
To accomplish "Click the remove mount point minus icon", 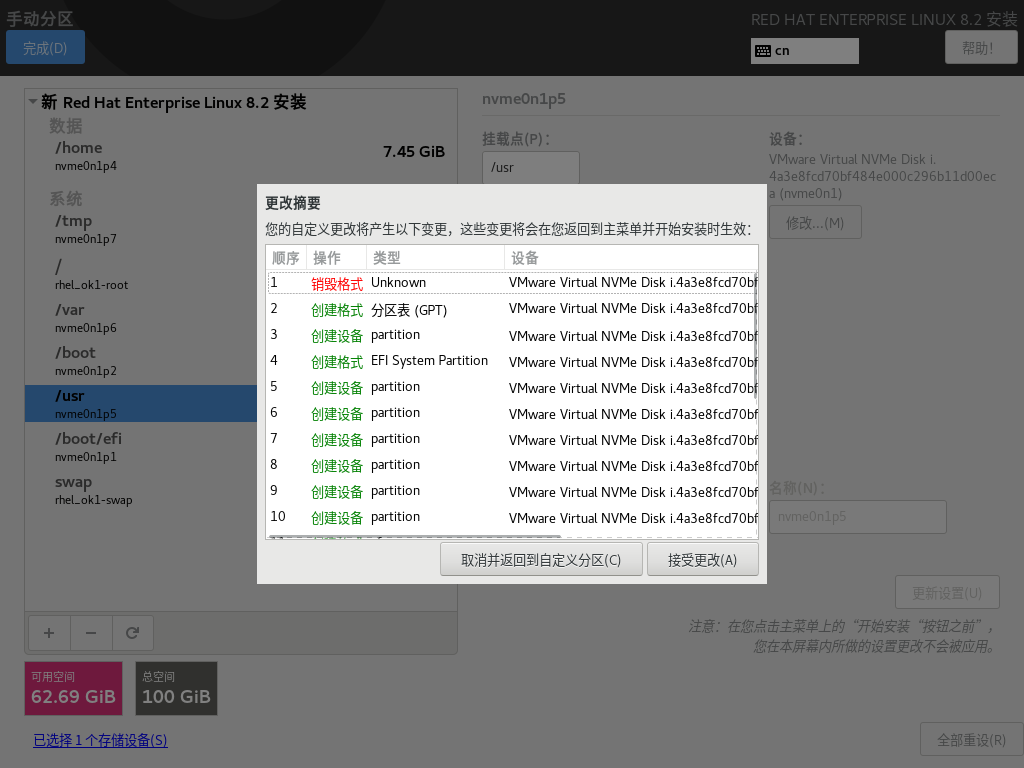I will tap(91, 633).
